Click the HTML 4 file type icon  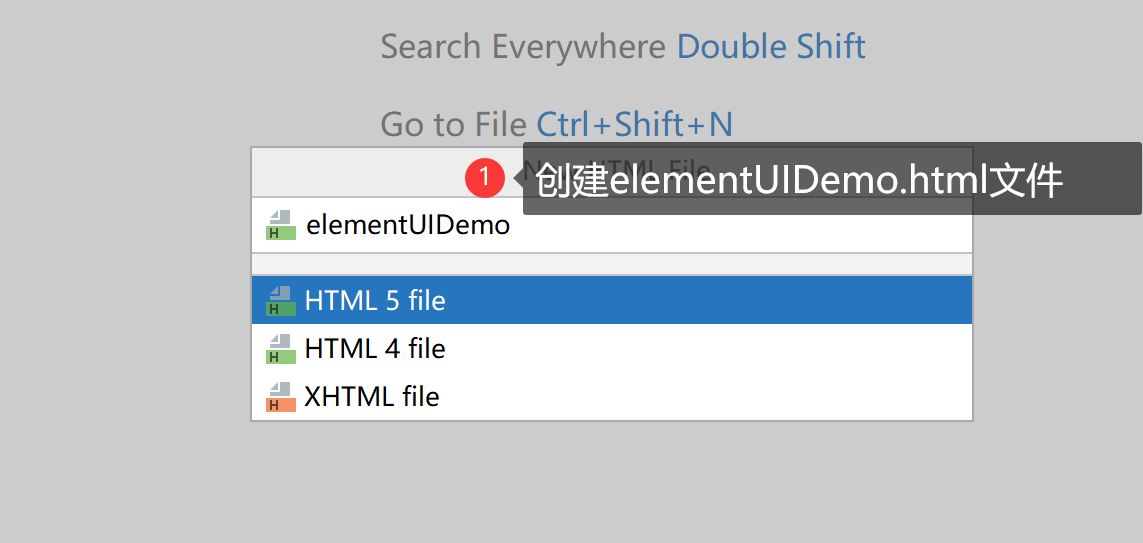[x=281, y=348]
